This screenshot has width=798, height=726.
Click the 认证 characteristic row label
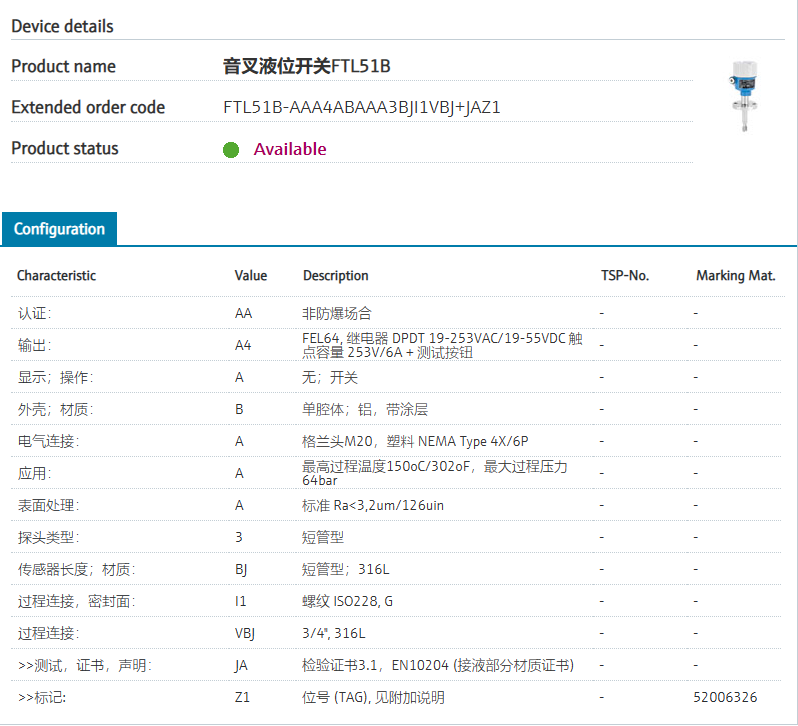click(x=34, y=313)
